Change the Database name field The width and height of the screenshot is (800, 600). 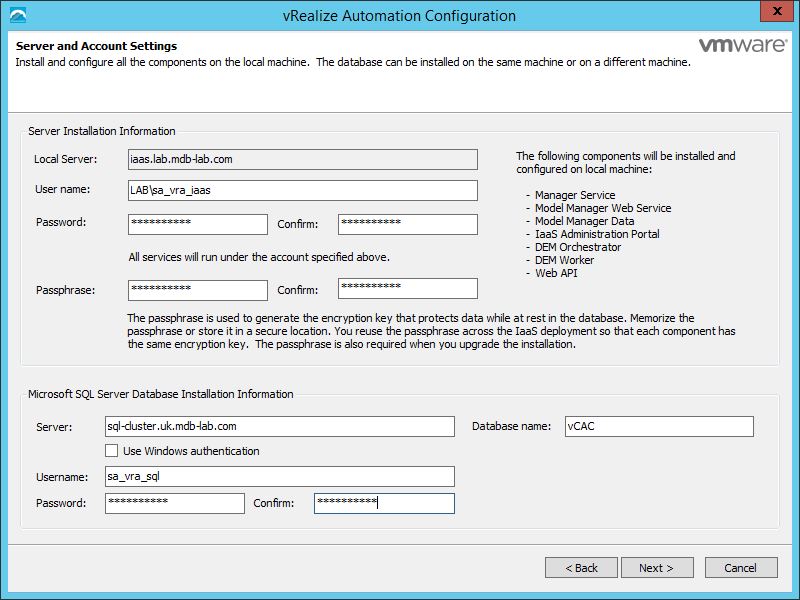point(658,427)
